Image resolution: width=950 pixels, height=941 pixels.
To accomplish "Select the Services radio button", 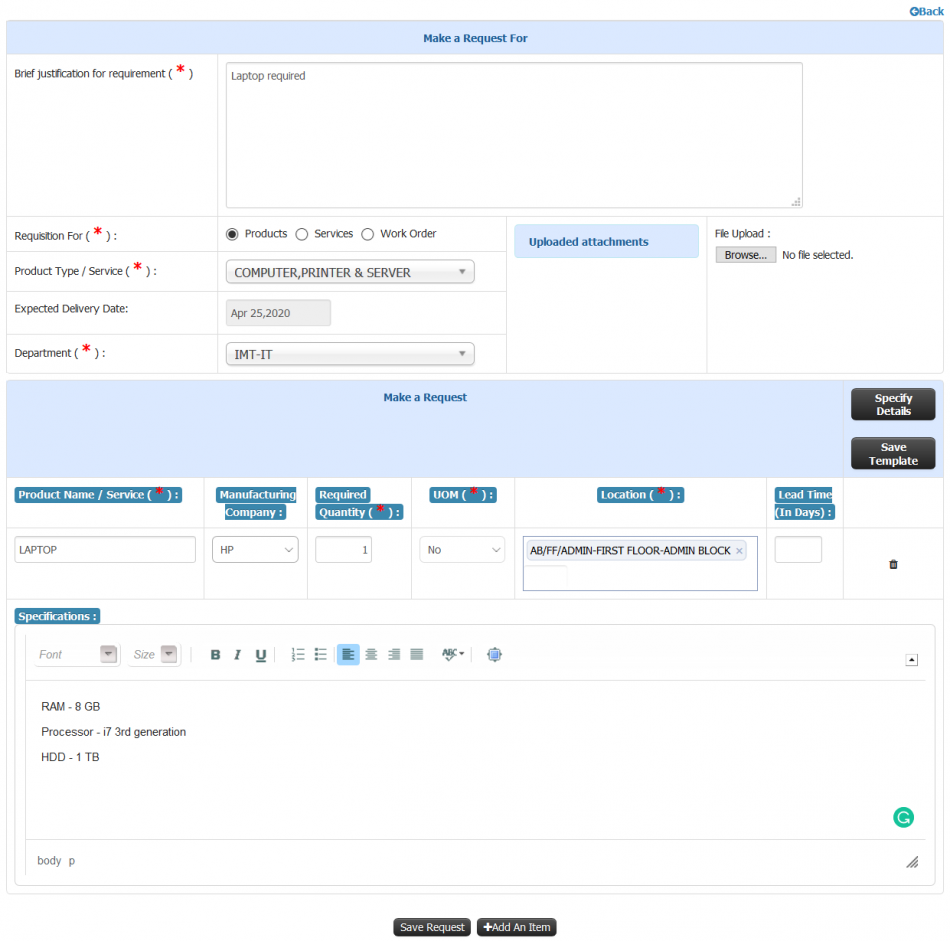I will point(302,234).
